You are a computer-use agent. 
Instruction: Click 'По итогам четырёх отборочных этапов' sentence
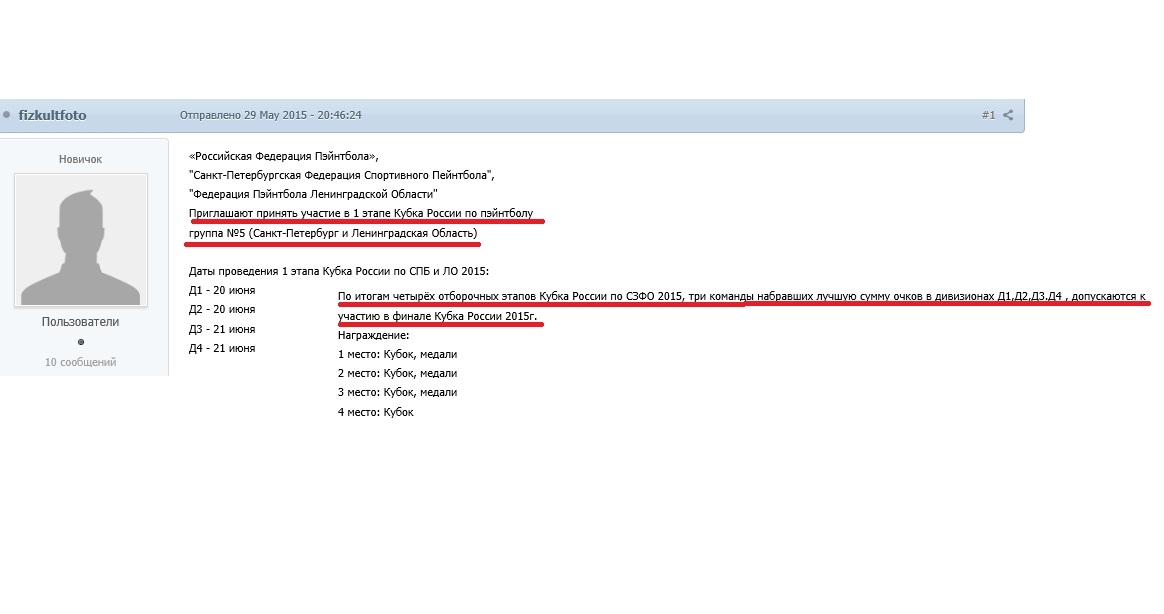tap(742, 296)
